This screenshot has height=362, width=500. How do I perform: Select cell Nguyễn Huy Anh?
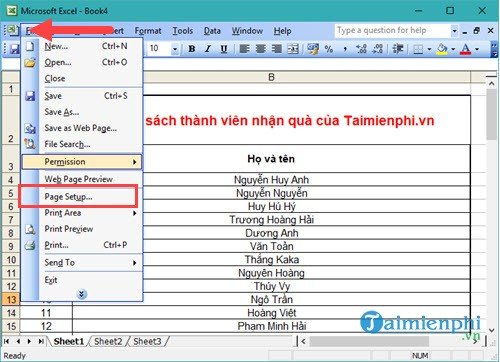coord(271,180)
